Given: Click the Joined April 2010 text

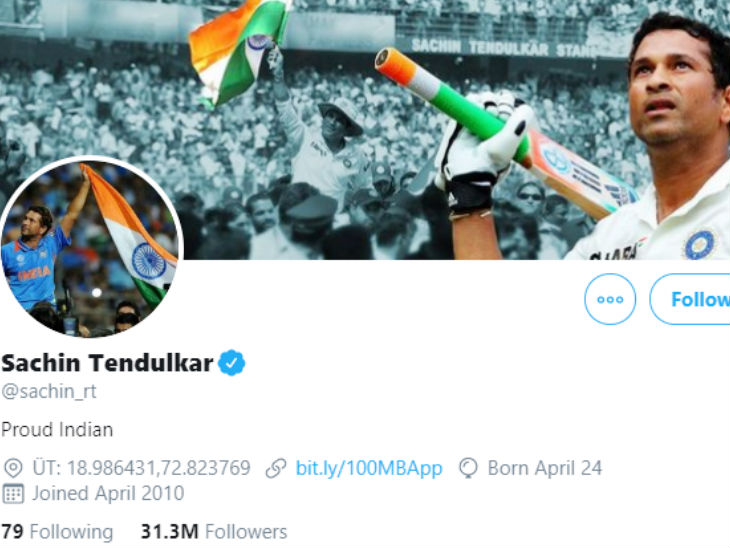Looking at the screenshot, I should 108,494.
